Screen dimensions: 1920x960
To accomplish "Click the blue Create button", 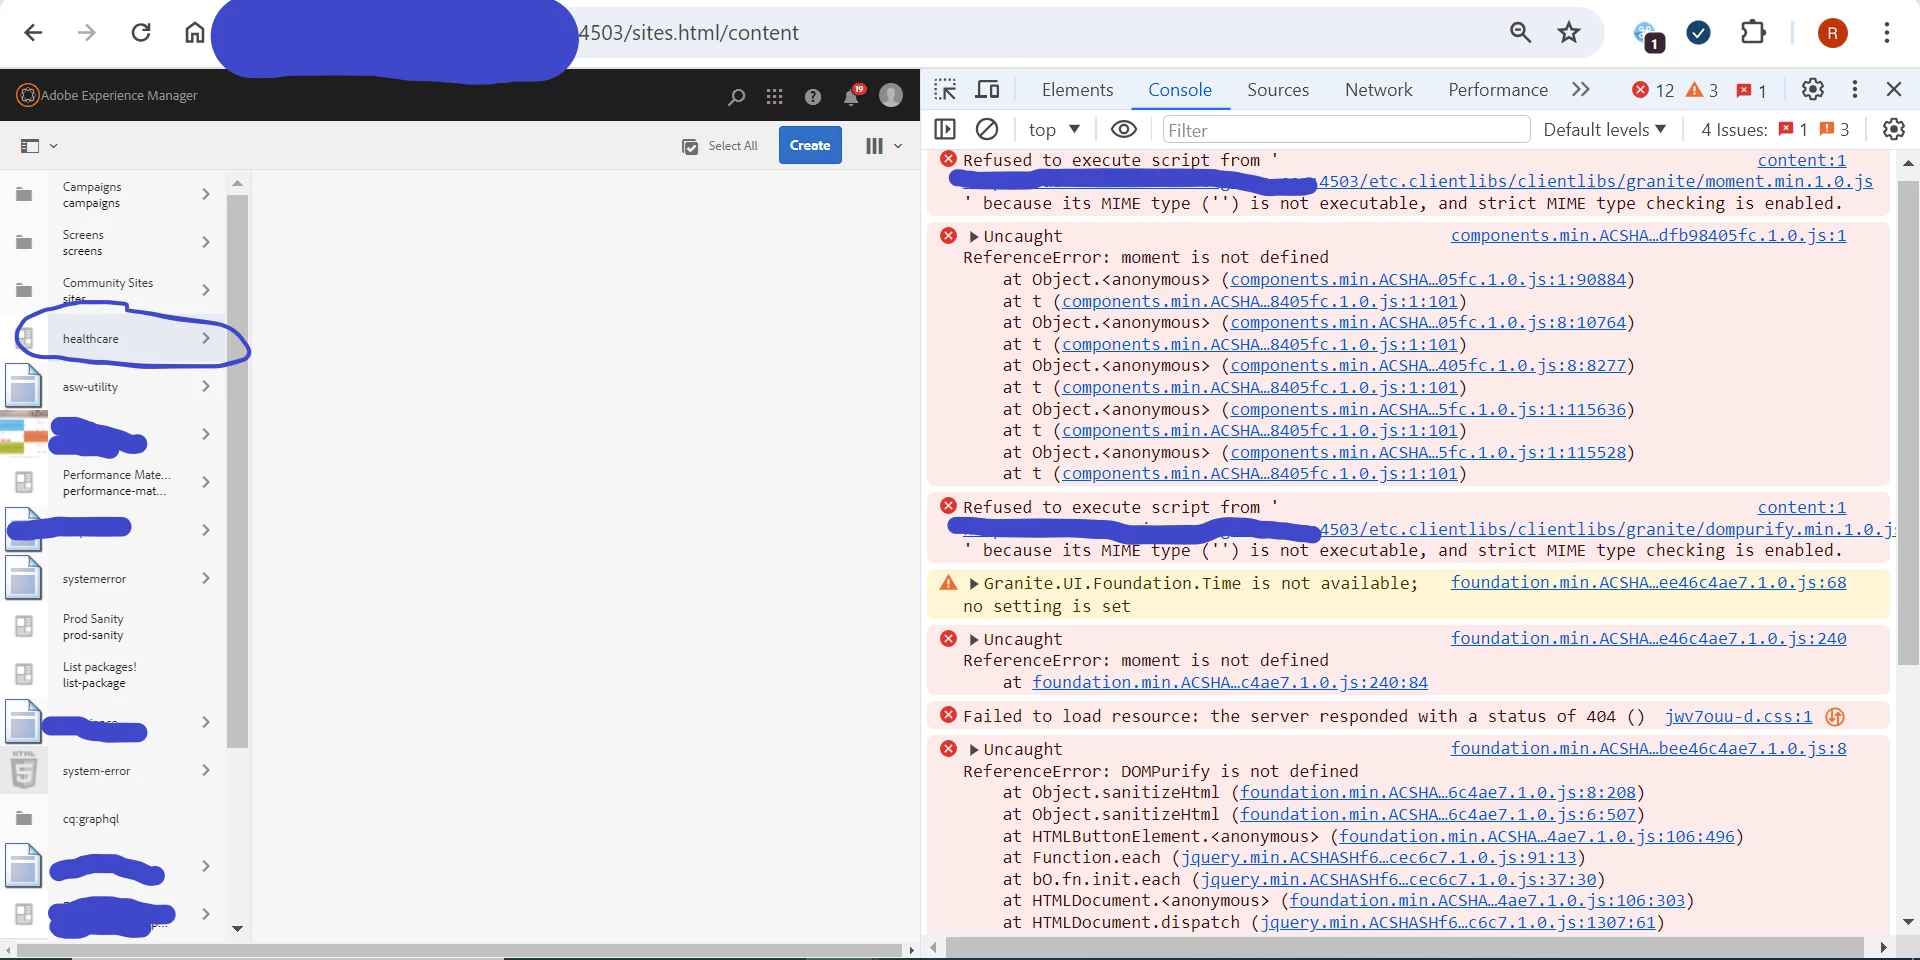I will pyautogui.click(x=810, y=145).
